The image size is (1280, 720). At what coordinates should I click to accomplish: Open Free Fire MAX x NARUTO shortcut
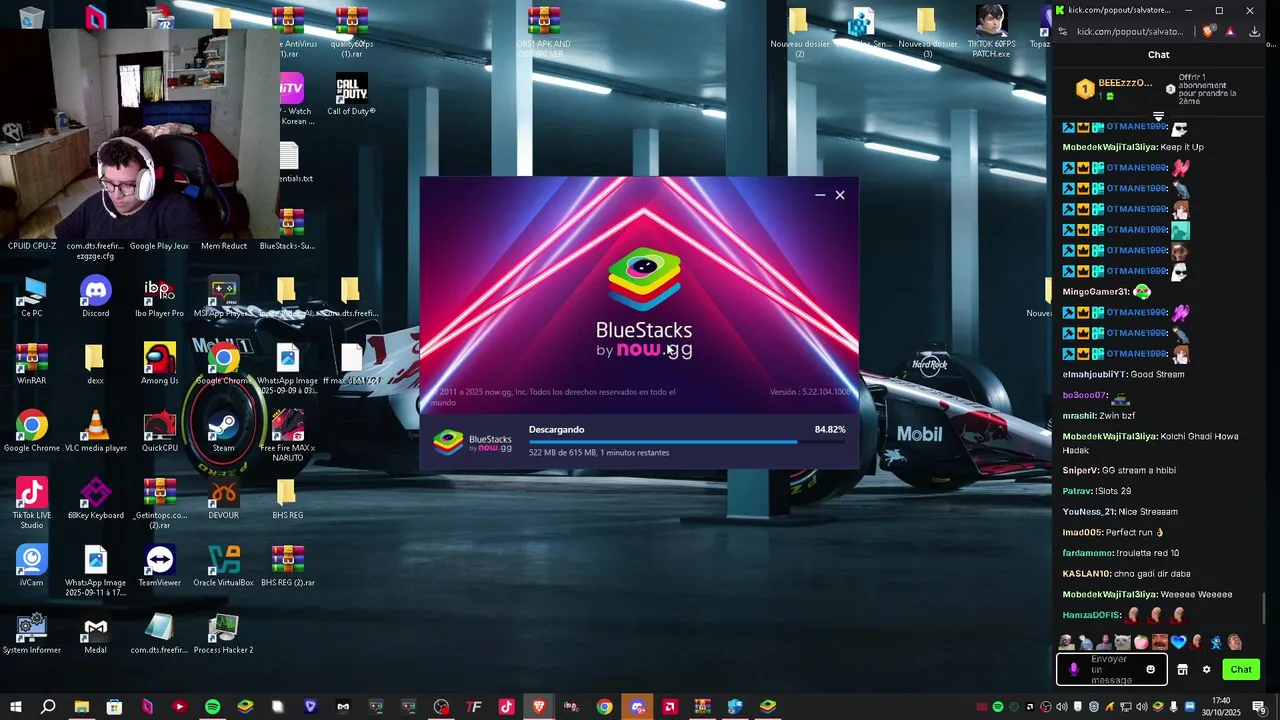288,436
